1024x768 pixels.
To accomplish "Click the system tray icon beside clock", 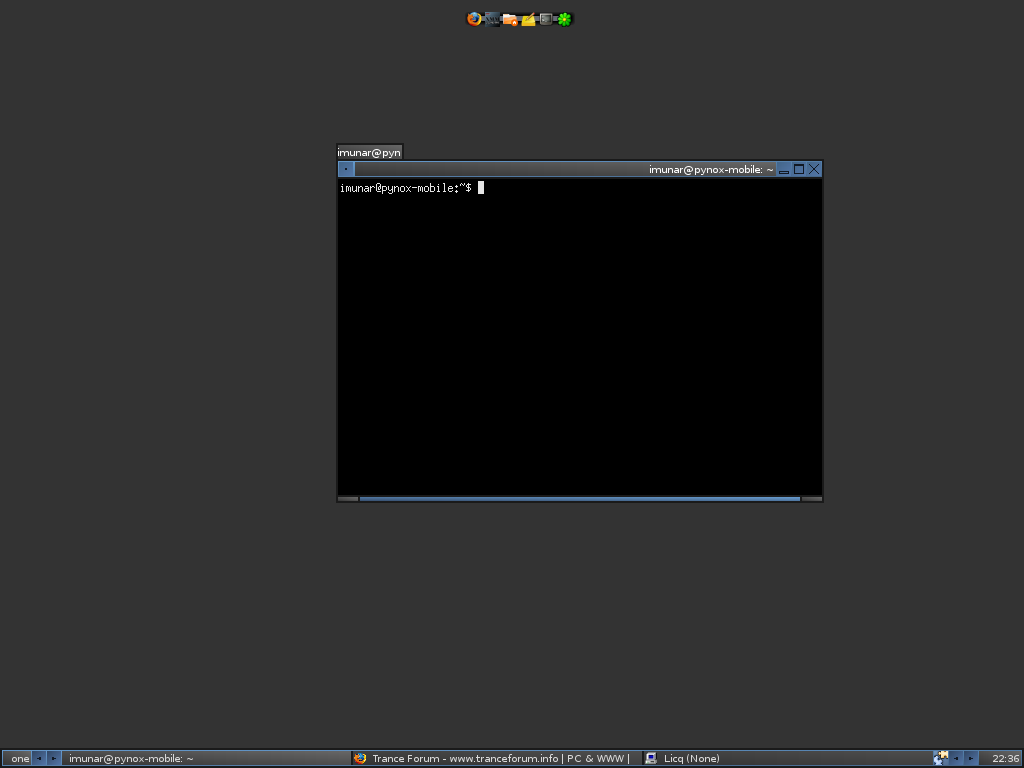I will (x=940, y=758).
